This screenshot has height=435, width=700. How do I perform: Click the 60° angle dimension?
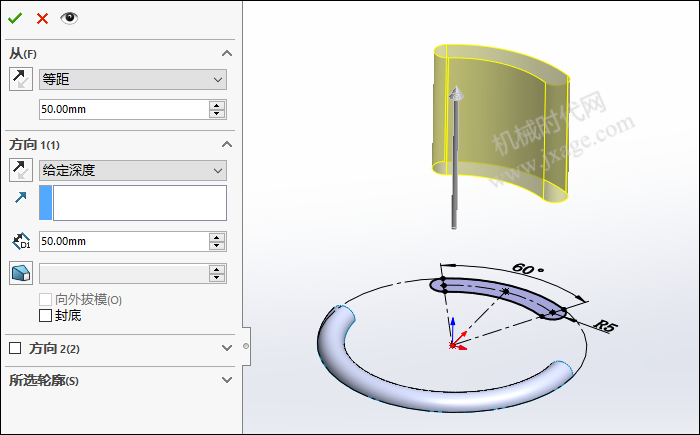pyautogui.click(x=528, y=269)
